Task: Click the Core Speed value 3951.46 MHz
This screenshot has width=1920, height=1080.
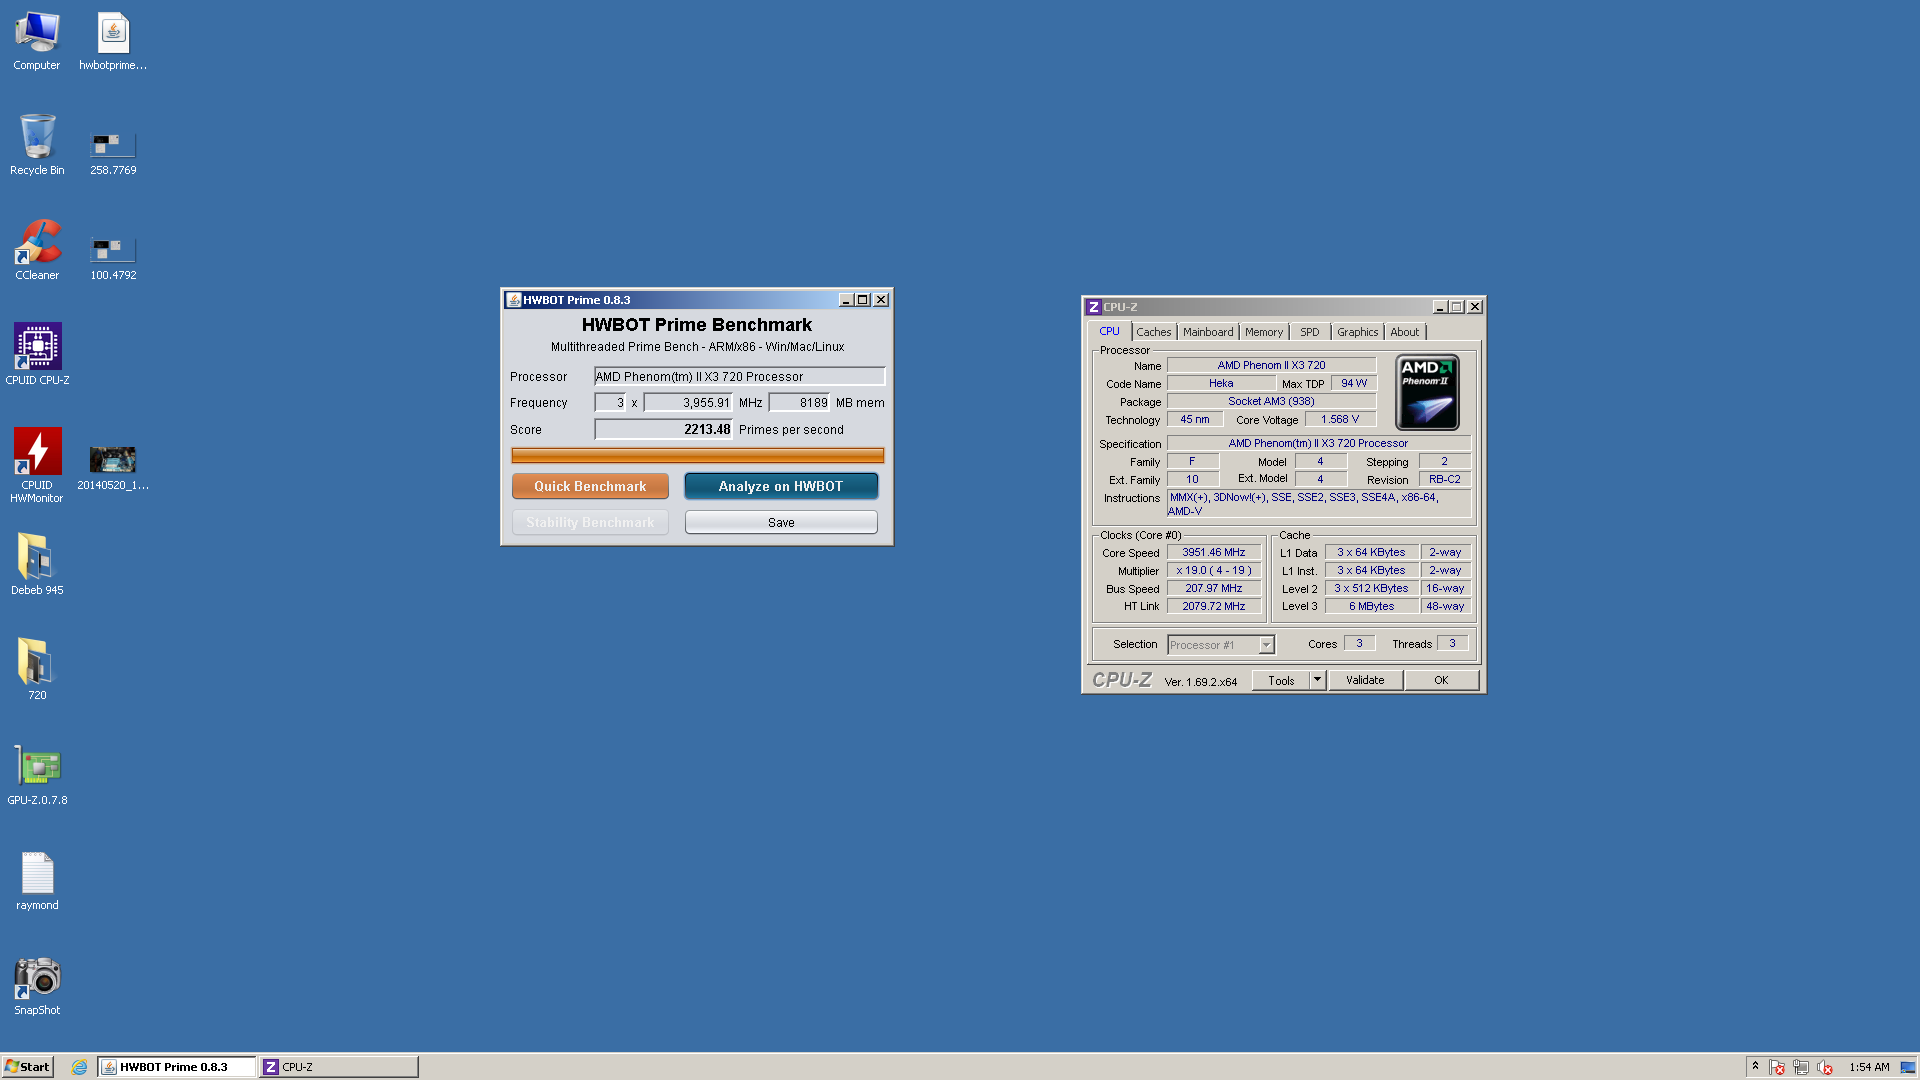Action: pyautogui.click(x=1213, y=552)
